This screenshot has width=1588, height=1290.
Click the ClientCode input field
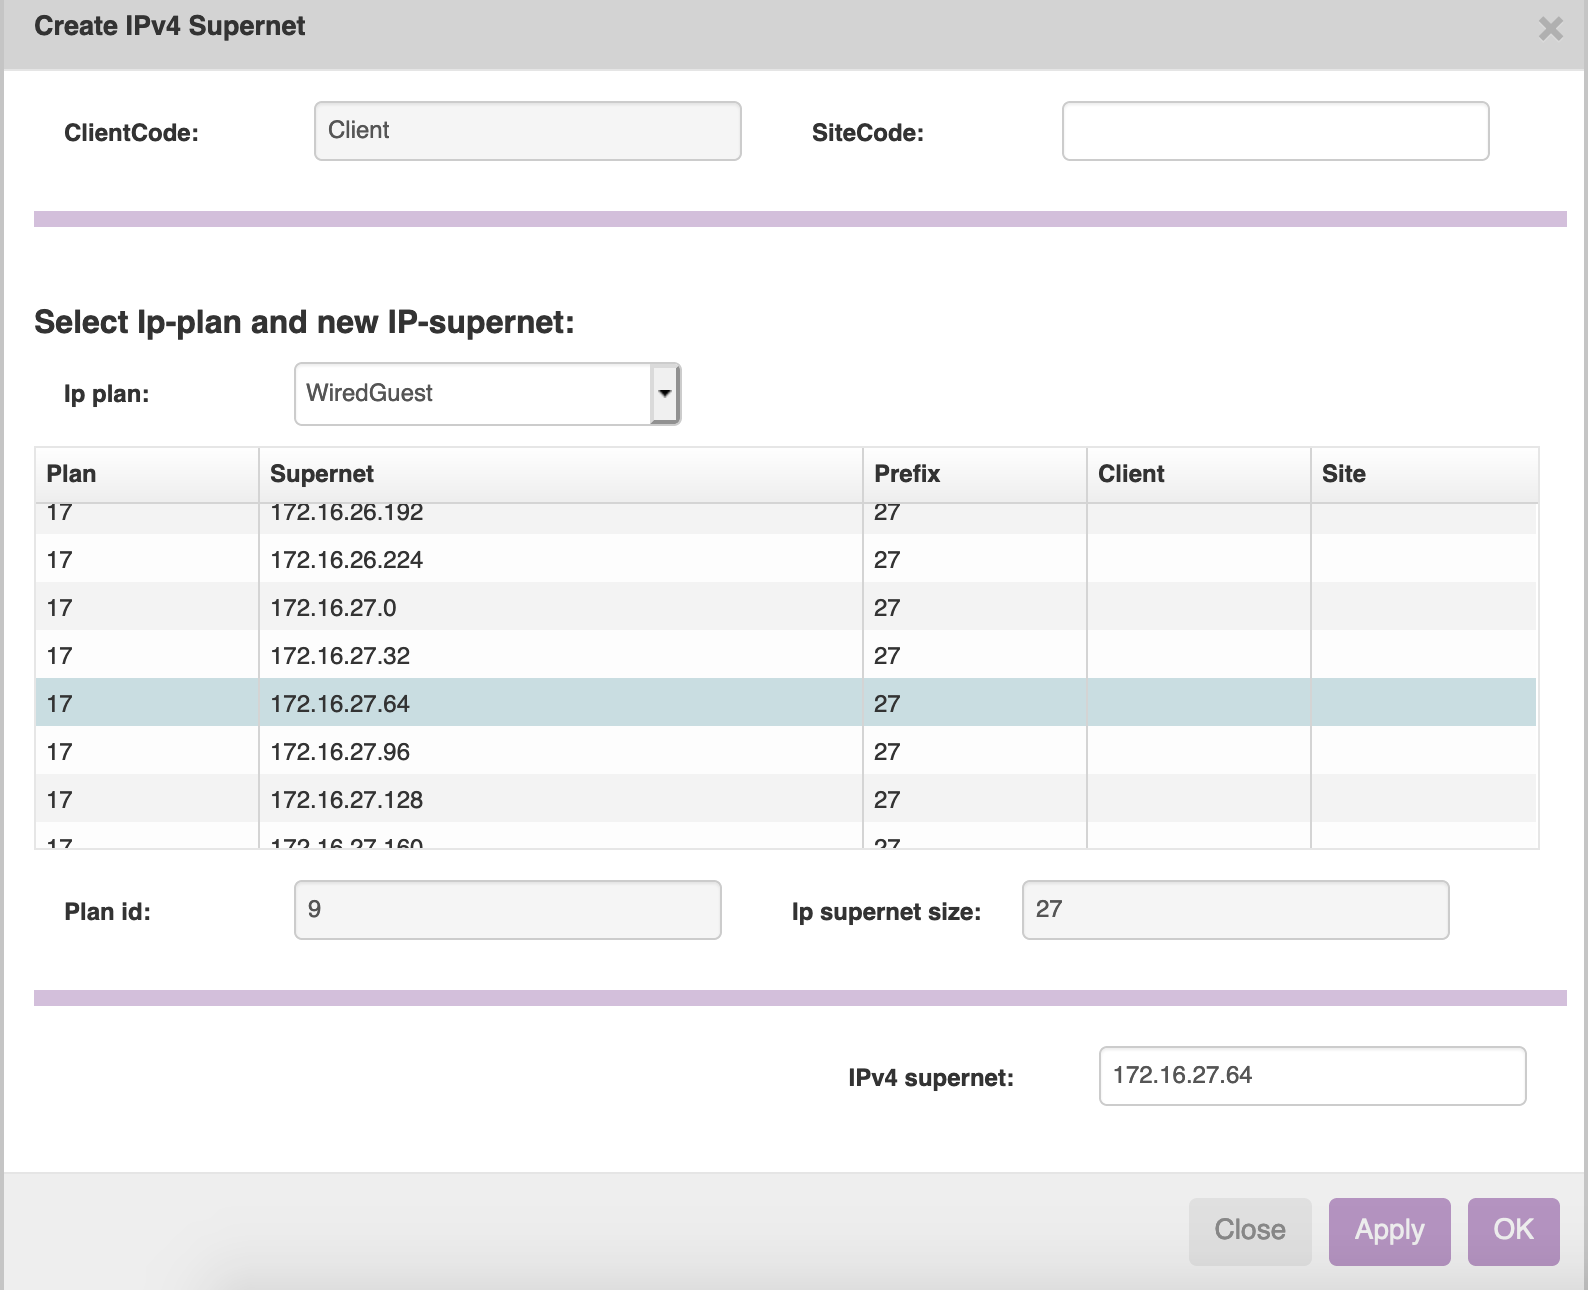click(527, 131)
